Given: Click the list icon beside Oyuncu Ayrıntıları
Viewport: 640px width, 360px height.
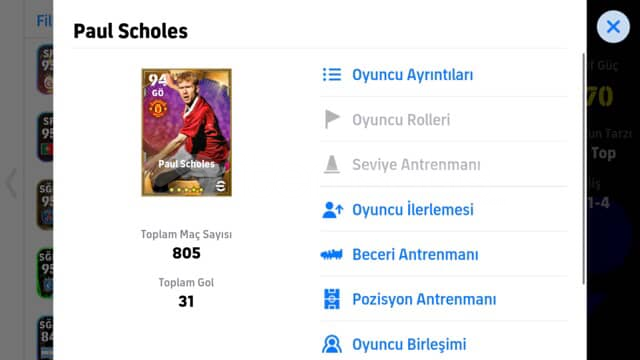Looking at the screenshot, I should pyautogui.click(x=332, y=75).
